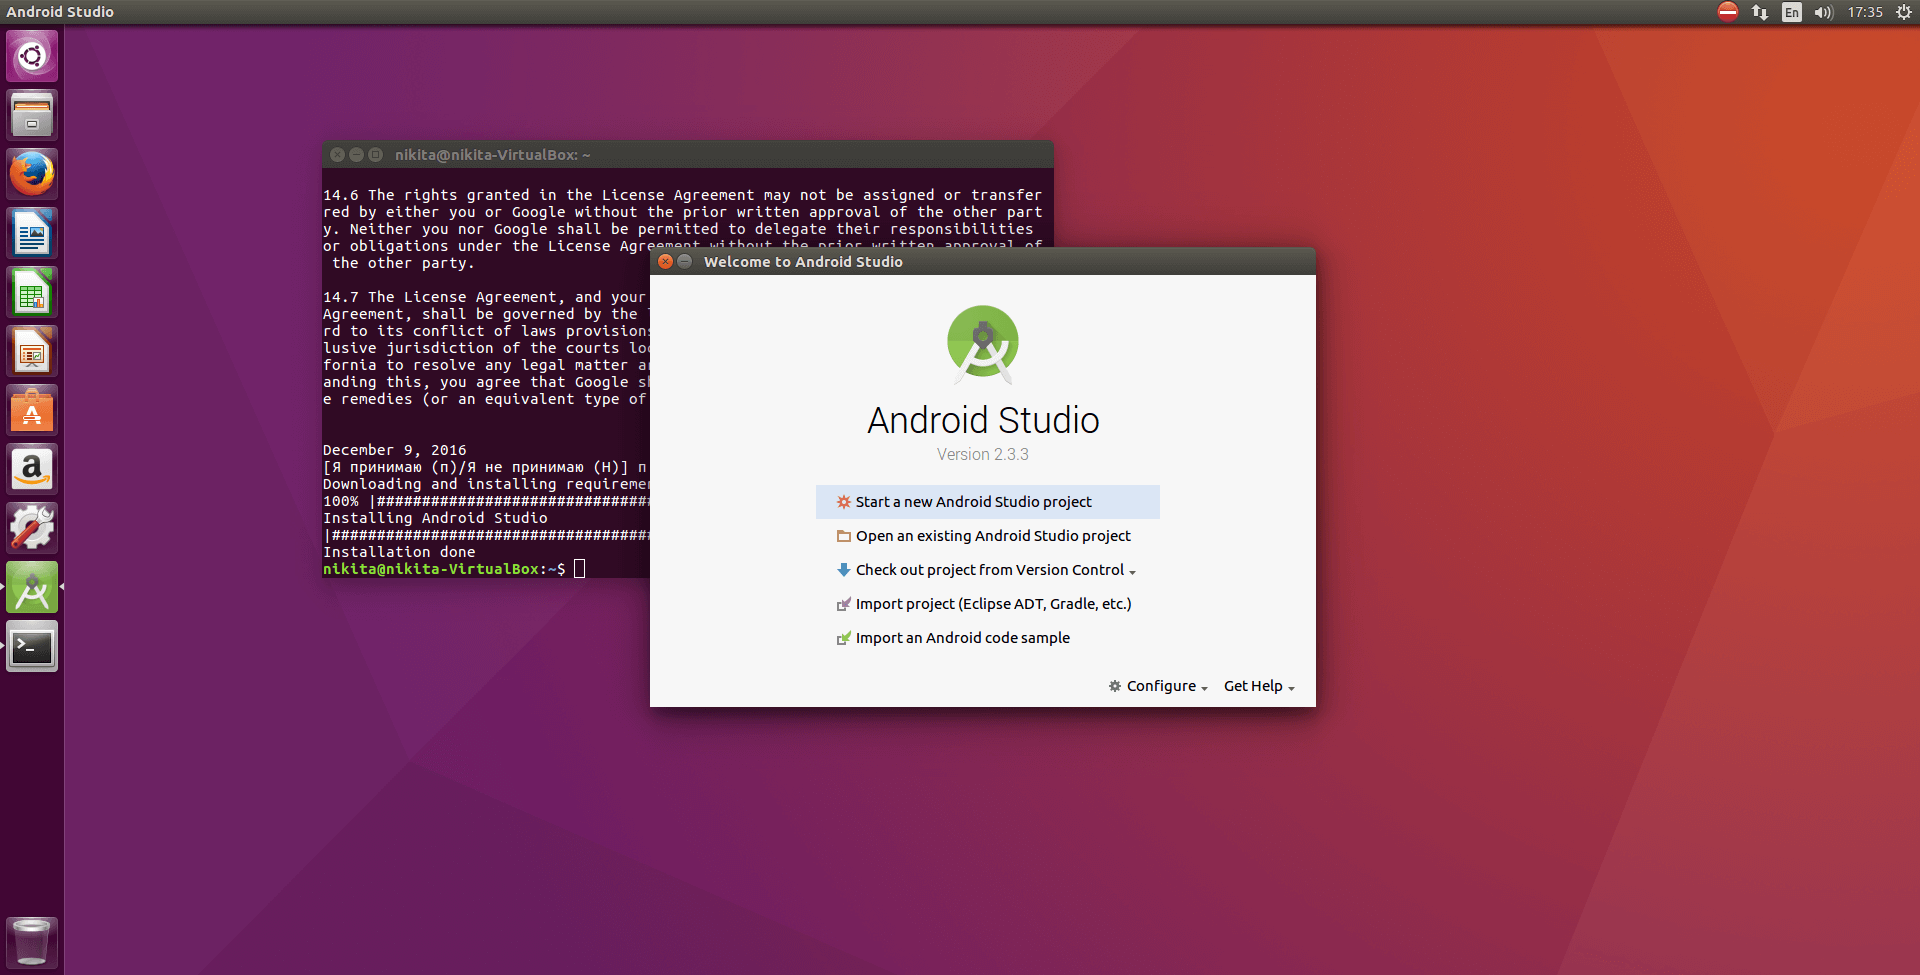Click the 'Android Studio' heading text
The height and width of the screenshot is (975, 1920).
click(983, 420)
